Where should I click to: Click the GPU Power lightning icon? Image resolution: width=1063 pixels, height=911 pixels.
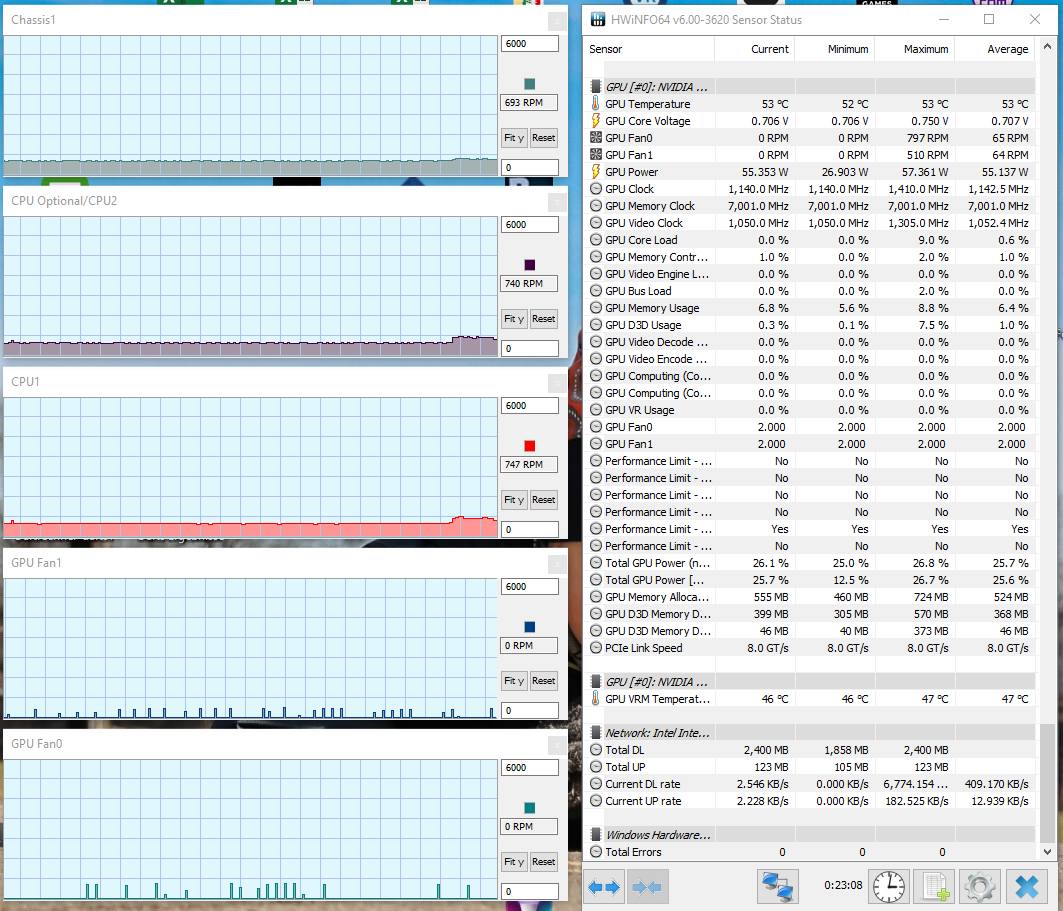tap(595, 171)
